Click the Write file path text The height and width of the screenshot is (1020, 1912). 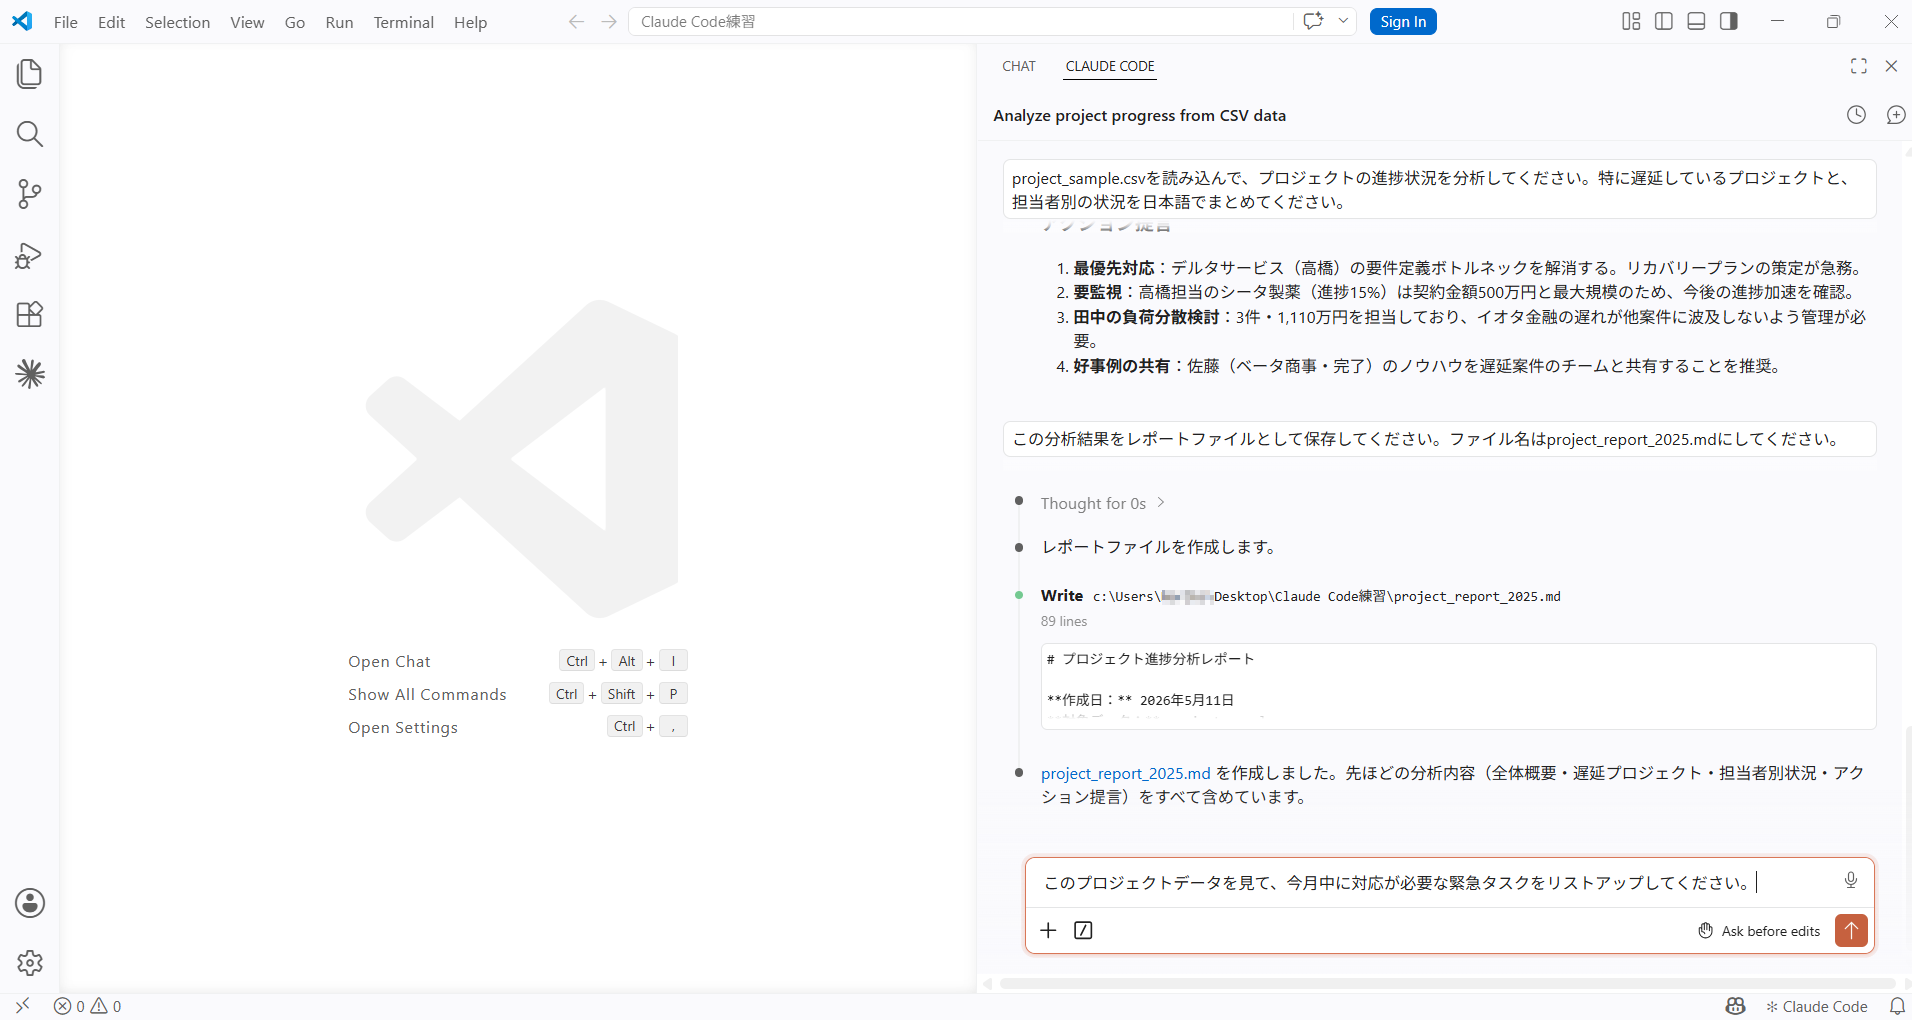click(x=1326, y=597)
